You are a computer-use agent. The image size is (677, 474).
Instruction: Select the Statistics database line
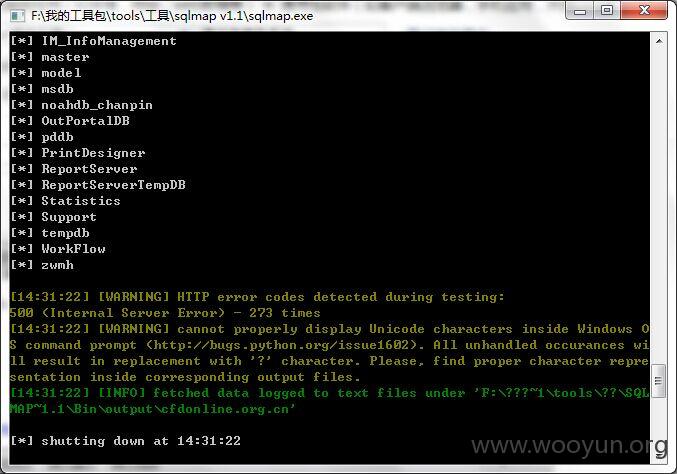(x=65, y=201)
